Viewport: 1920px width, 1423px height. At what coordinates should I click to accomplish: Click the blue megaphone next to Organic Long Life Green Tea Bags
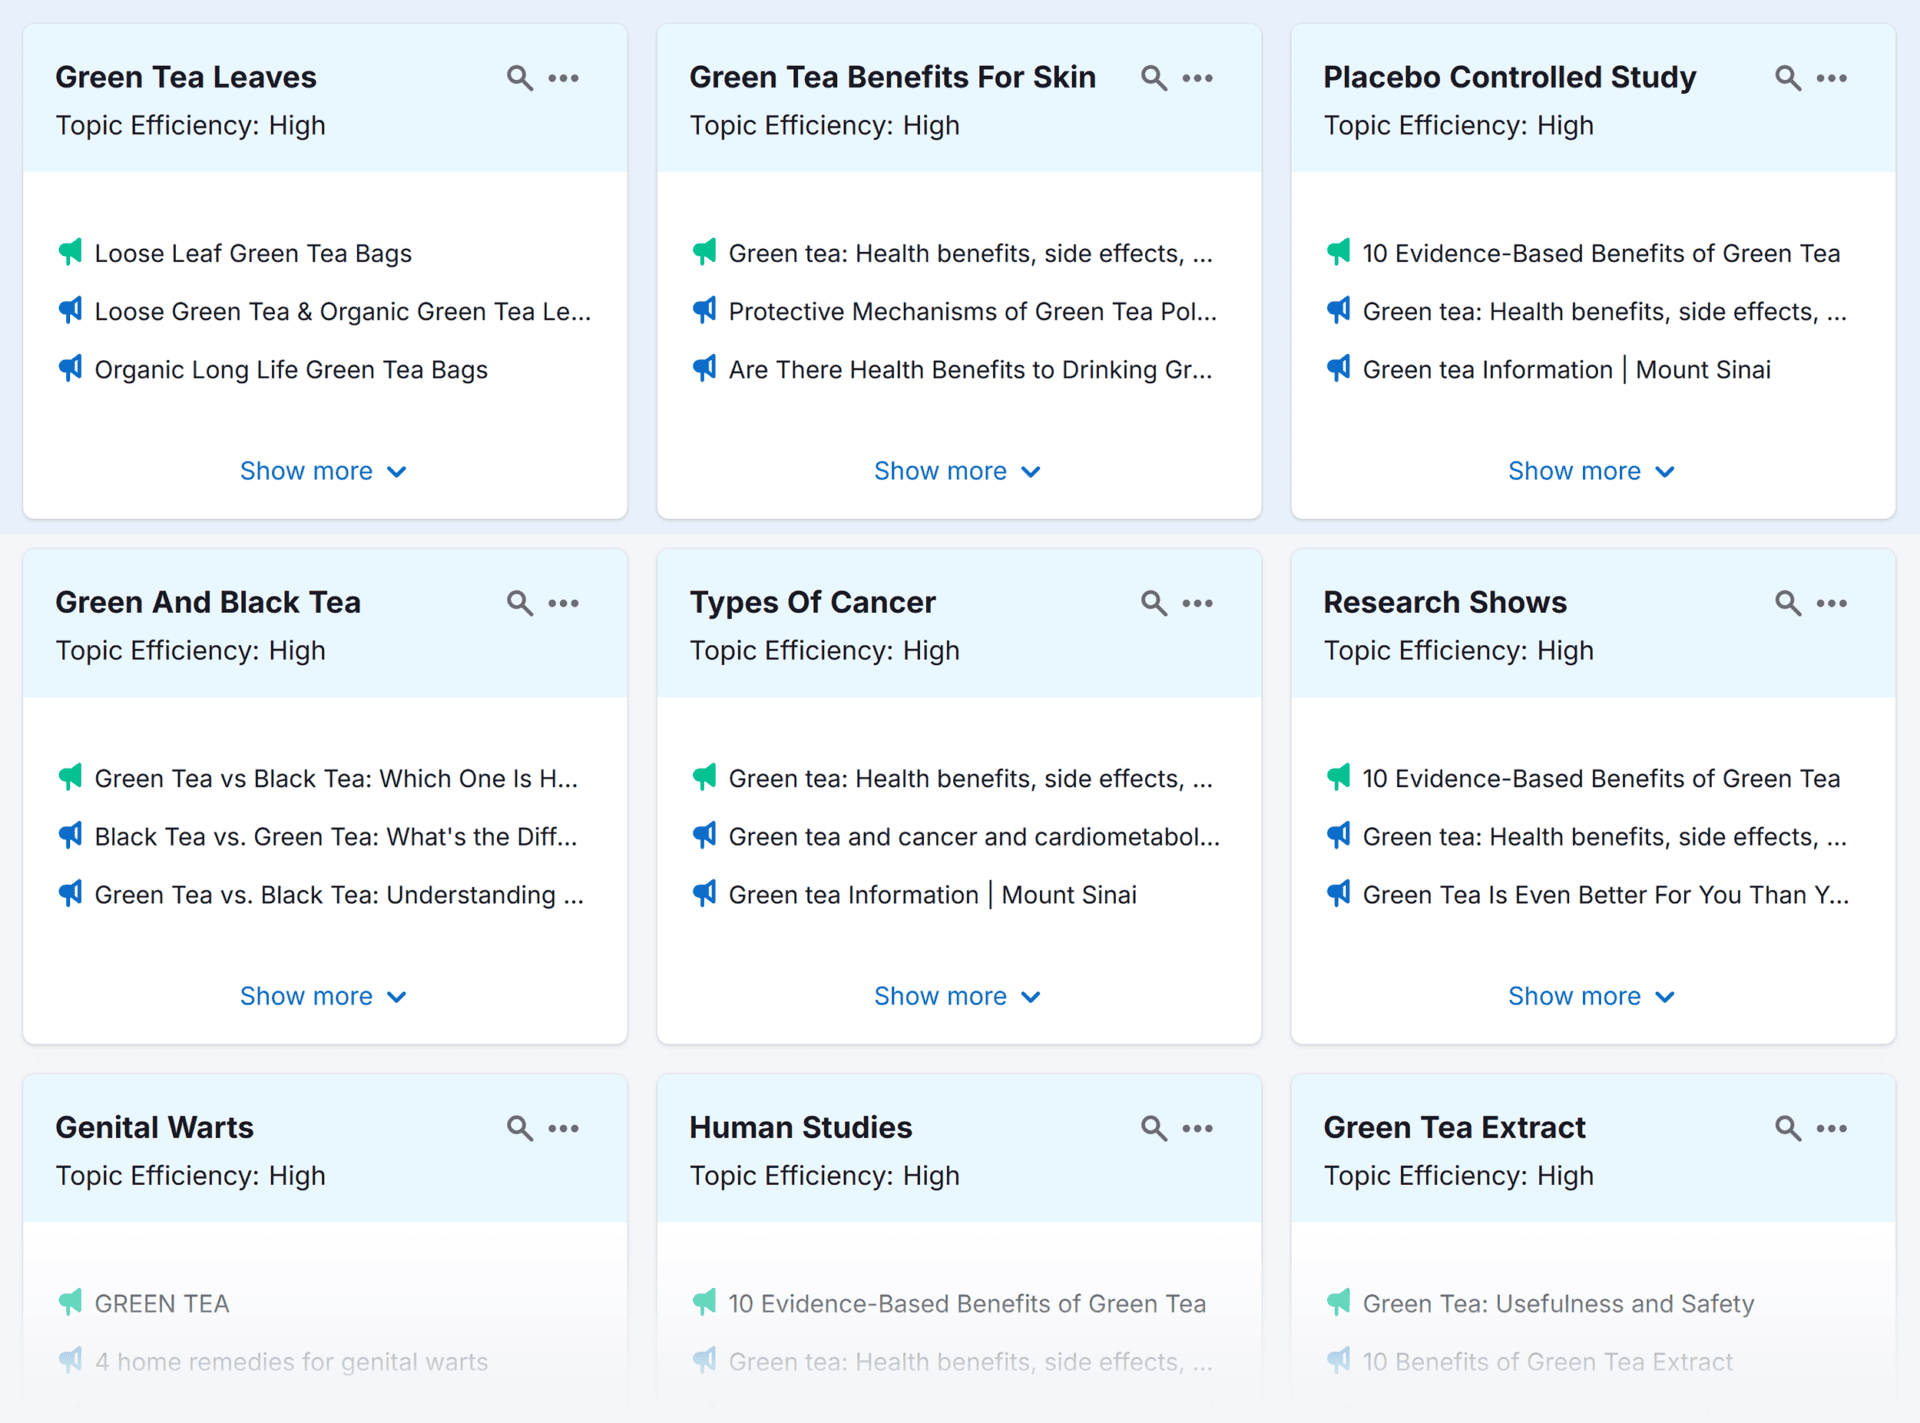(70, 368)
